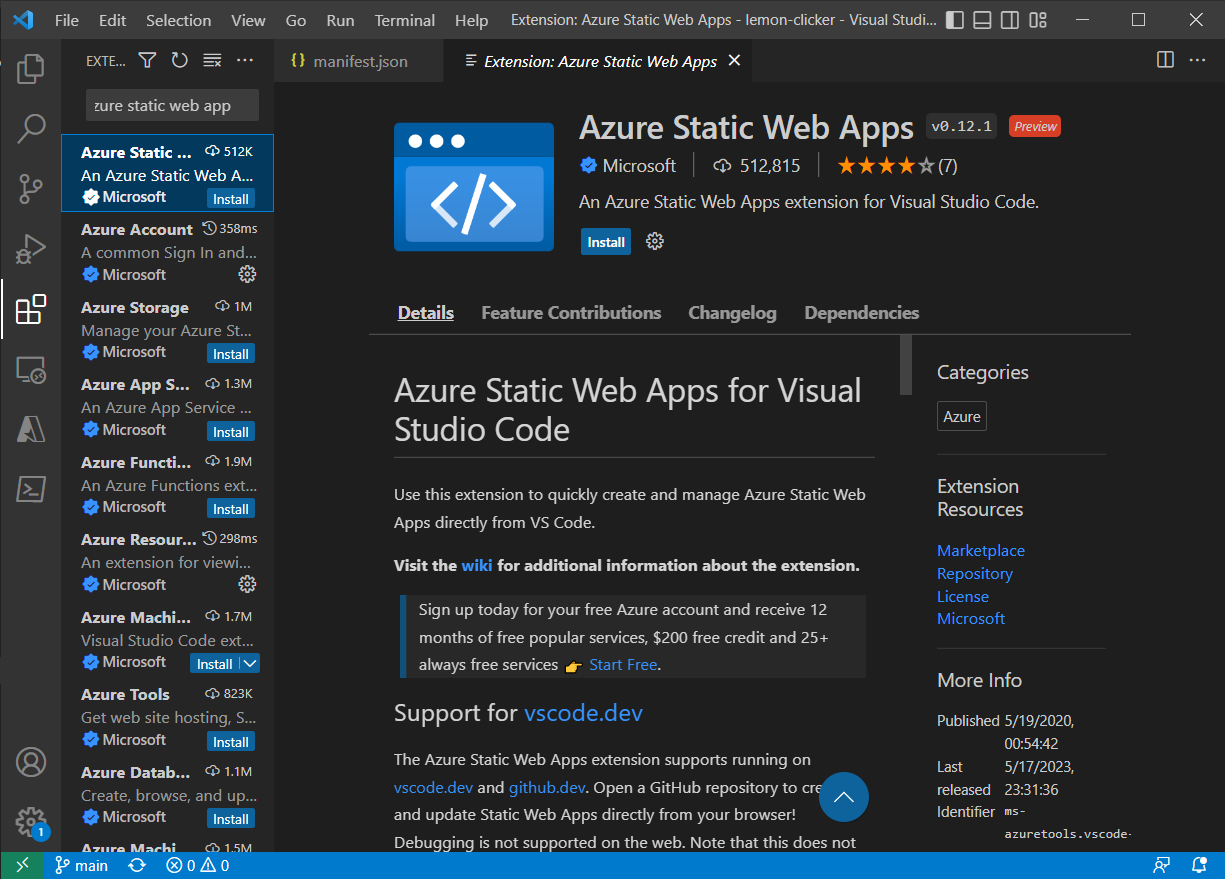Clear extensions search results
1225x879 pixels.
(x=212, y=61)
